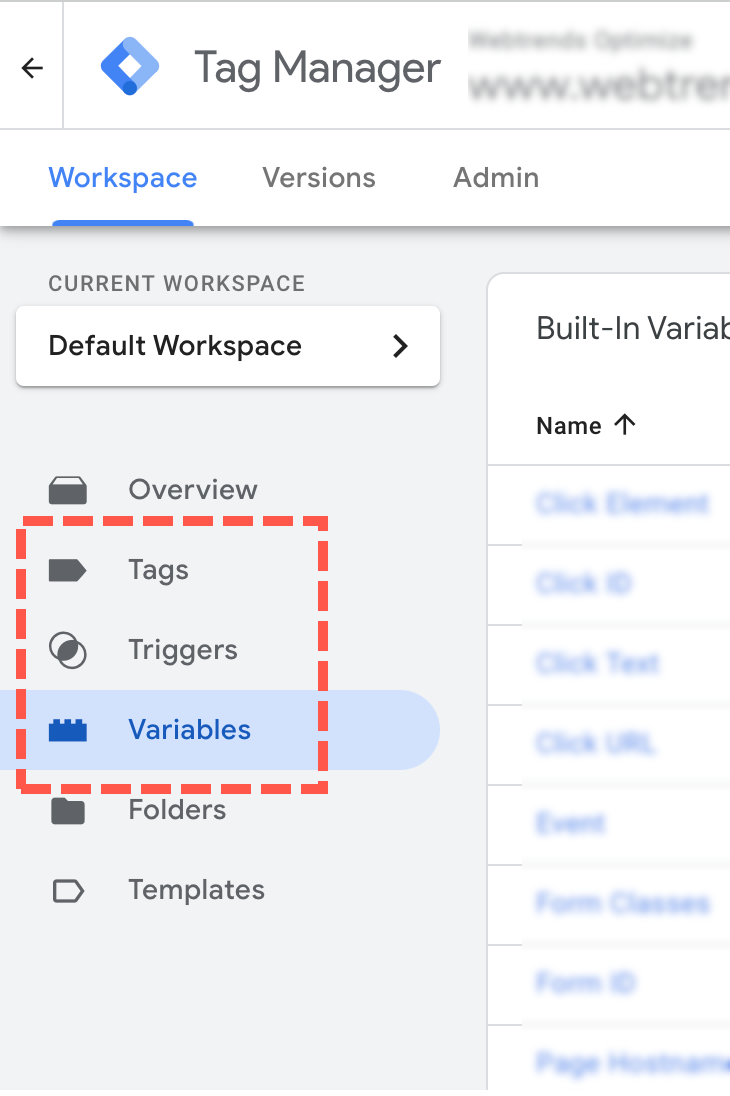Click the back arrow icon
Viewport: 730px width, 1096px height.
[33, 68]
